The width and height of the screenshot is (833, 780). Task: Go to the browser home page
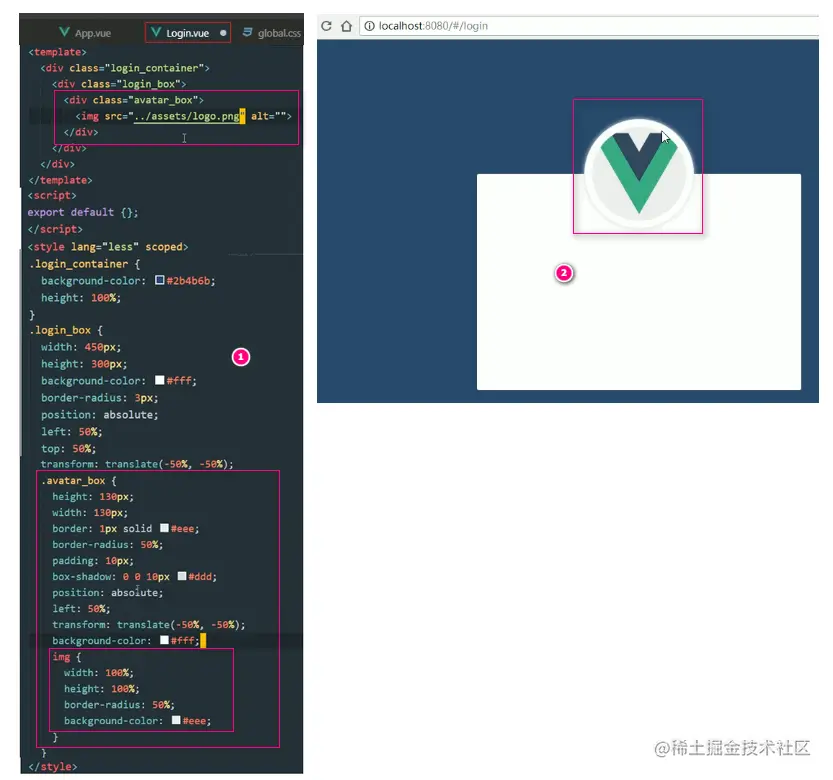pos(346,26)
